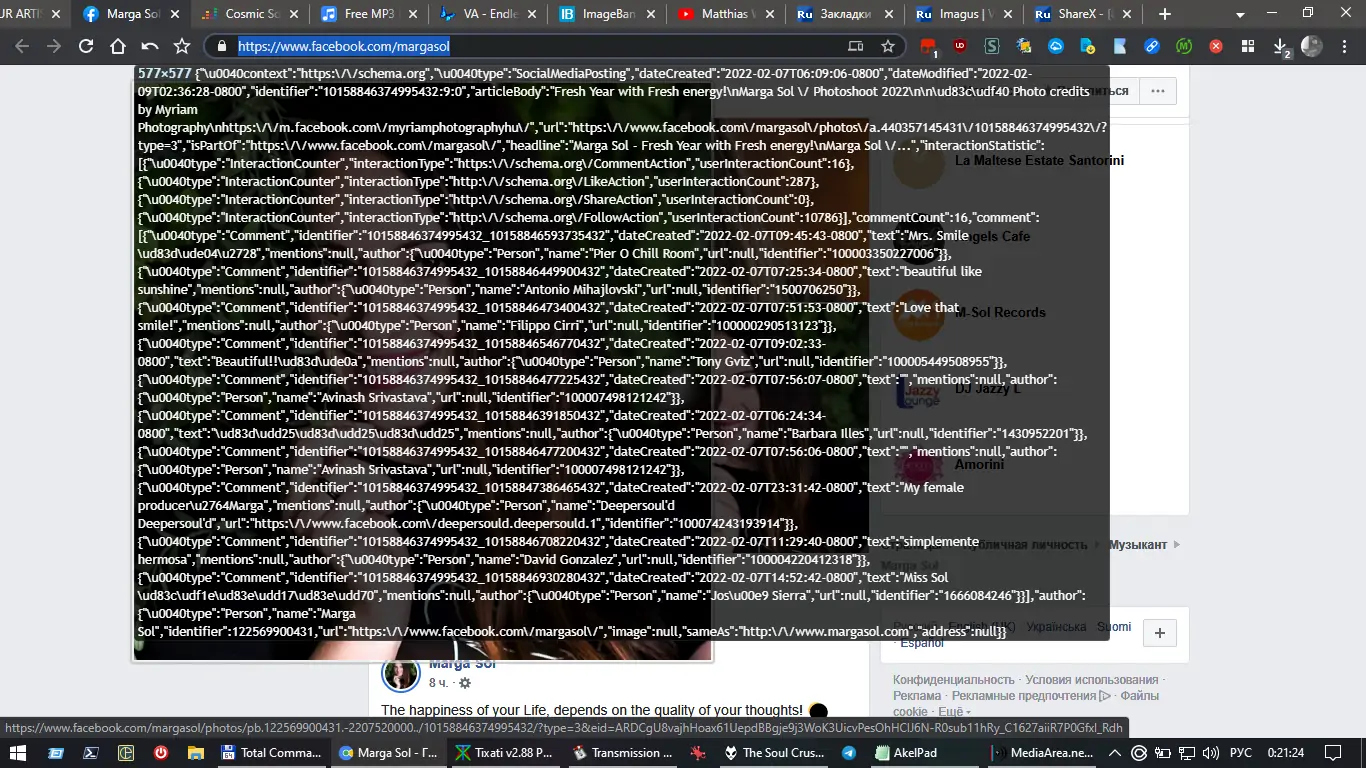1366x768 pixels.
Task: Switch to the Free MP3 tab
Action: (368, 14)
